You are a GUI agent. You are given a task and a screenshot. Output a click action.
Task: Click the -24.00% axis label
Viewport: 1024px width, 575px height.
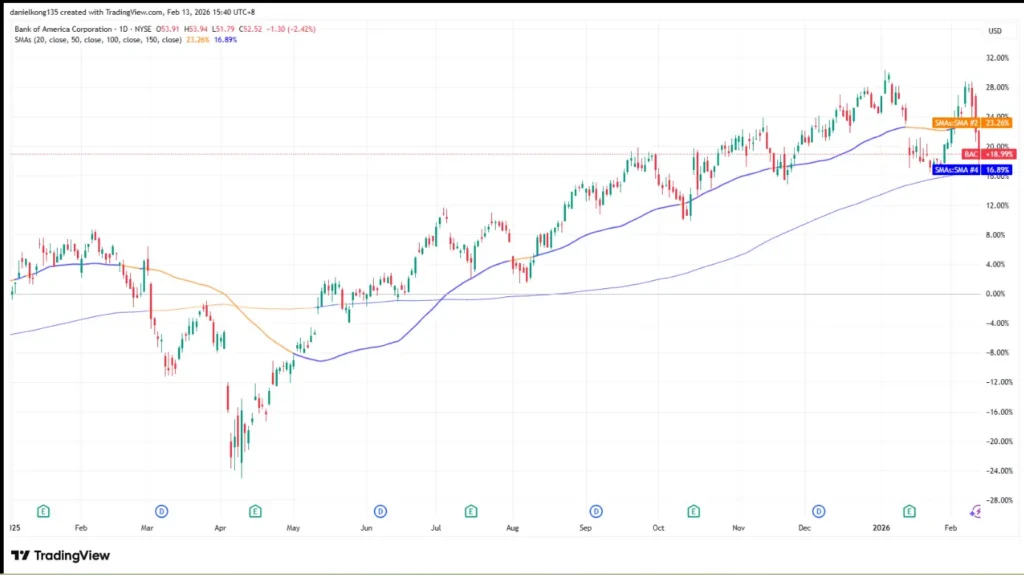click(999, 471)
